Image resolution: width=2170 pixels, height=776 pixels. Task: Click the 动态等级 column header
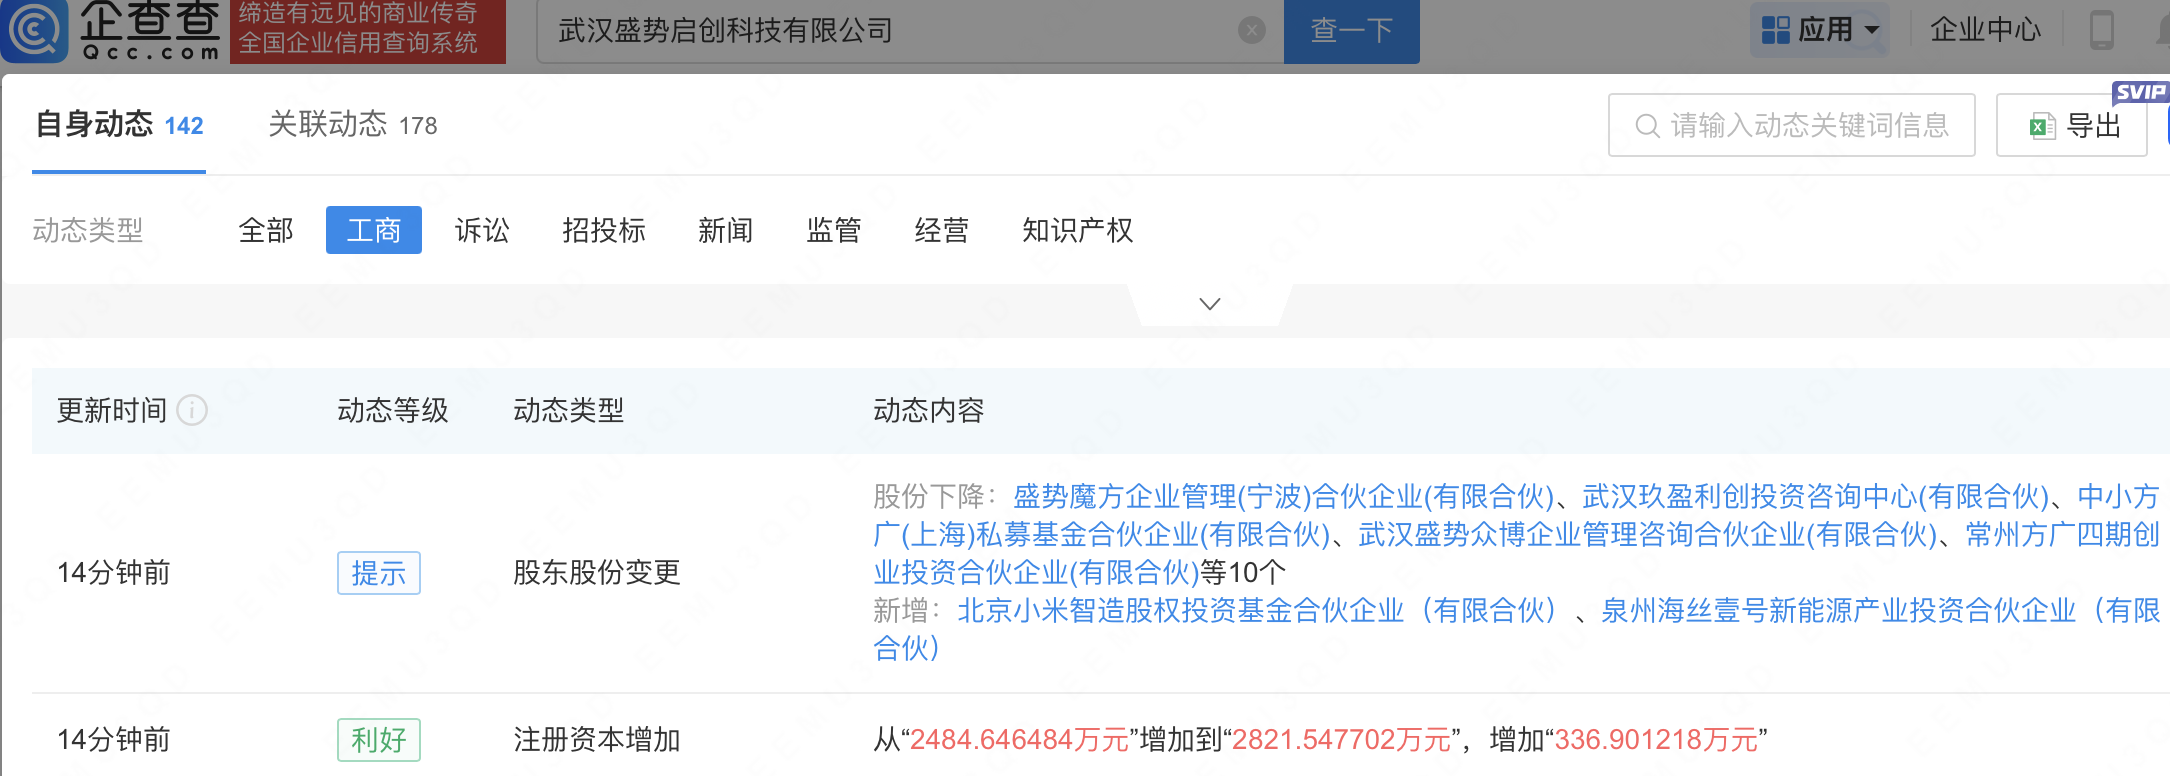click(393, 410)
